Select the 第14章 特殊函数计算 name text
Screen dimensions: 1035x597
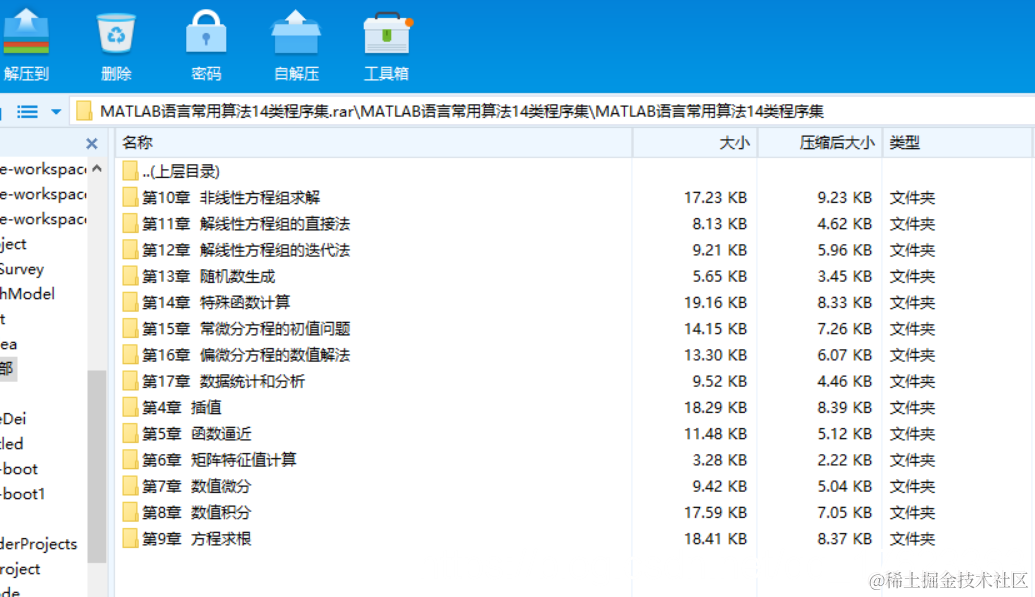(x=217, y=302)
